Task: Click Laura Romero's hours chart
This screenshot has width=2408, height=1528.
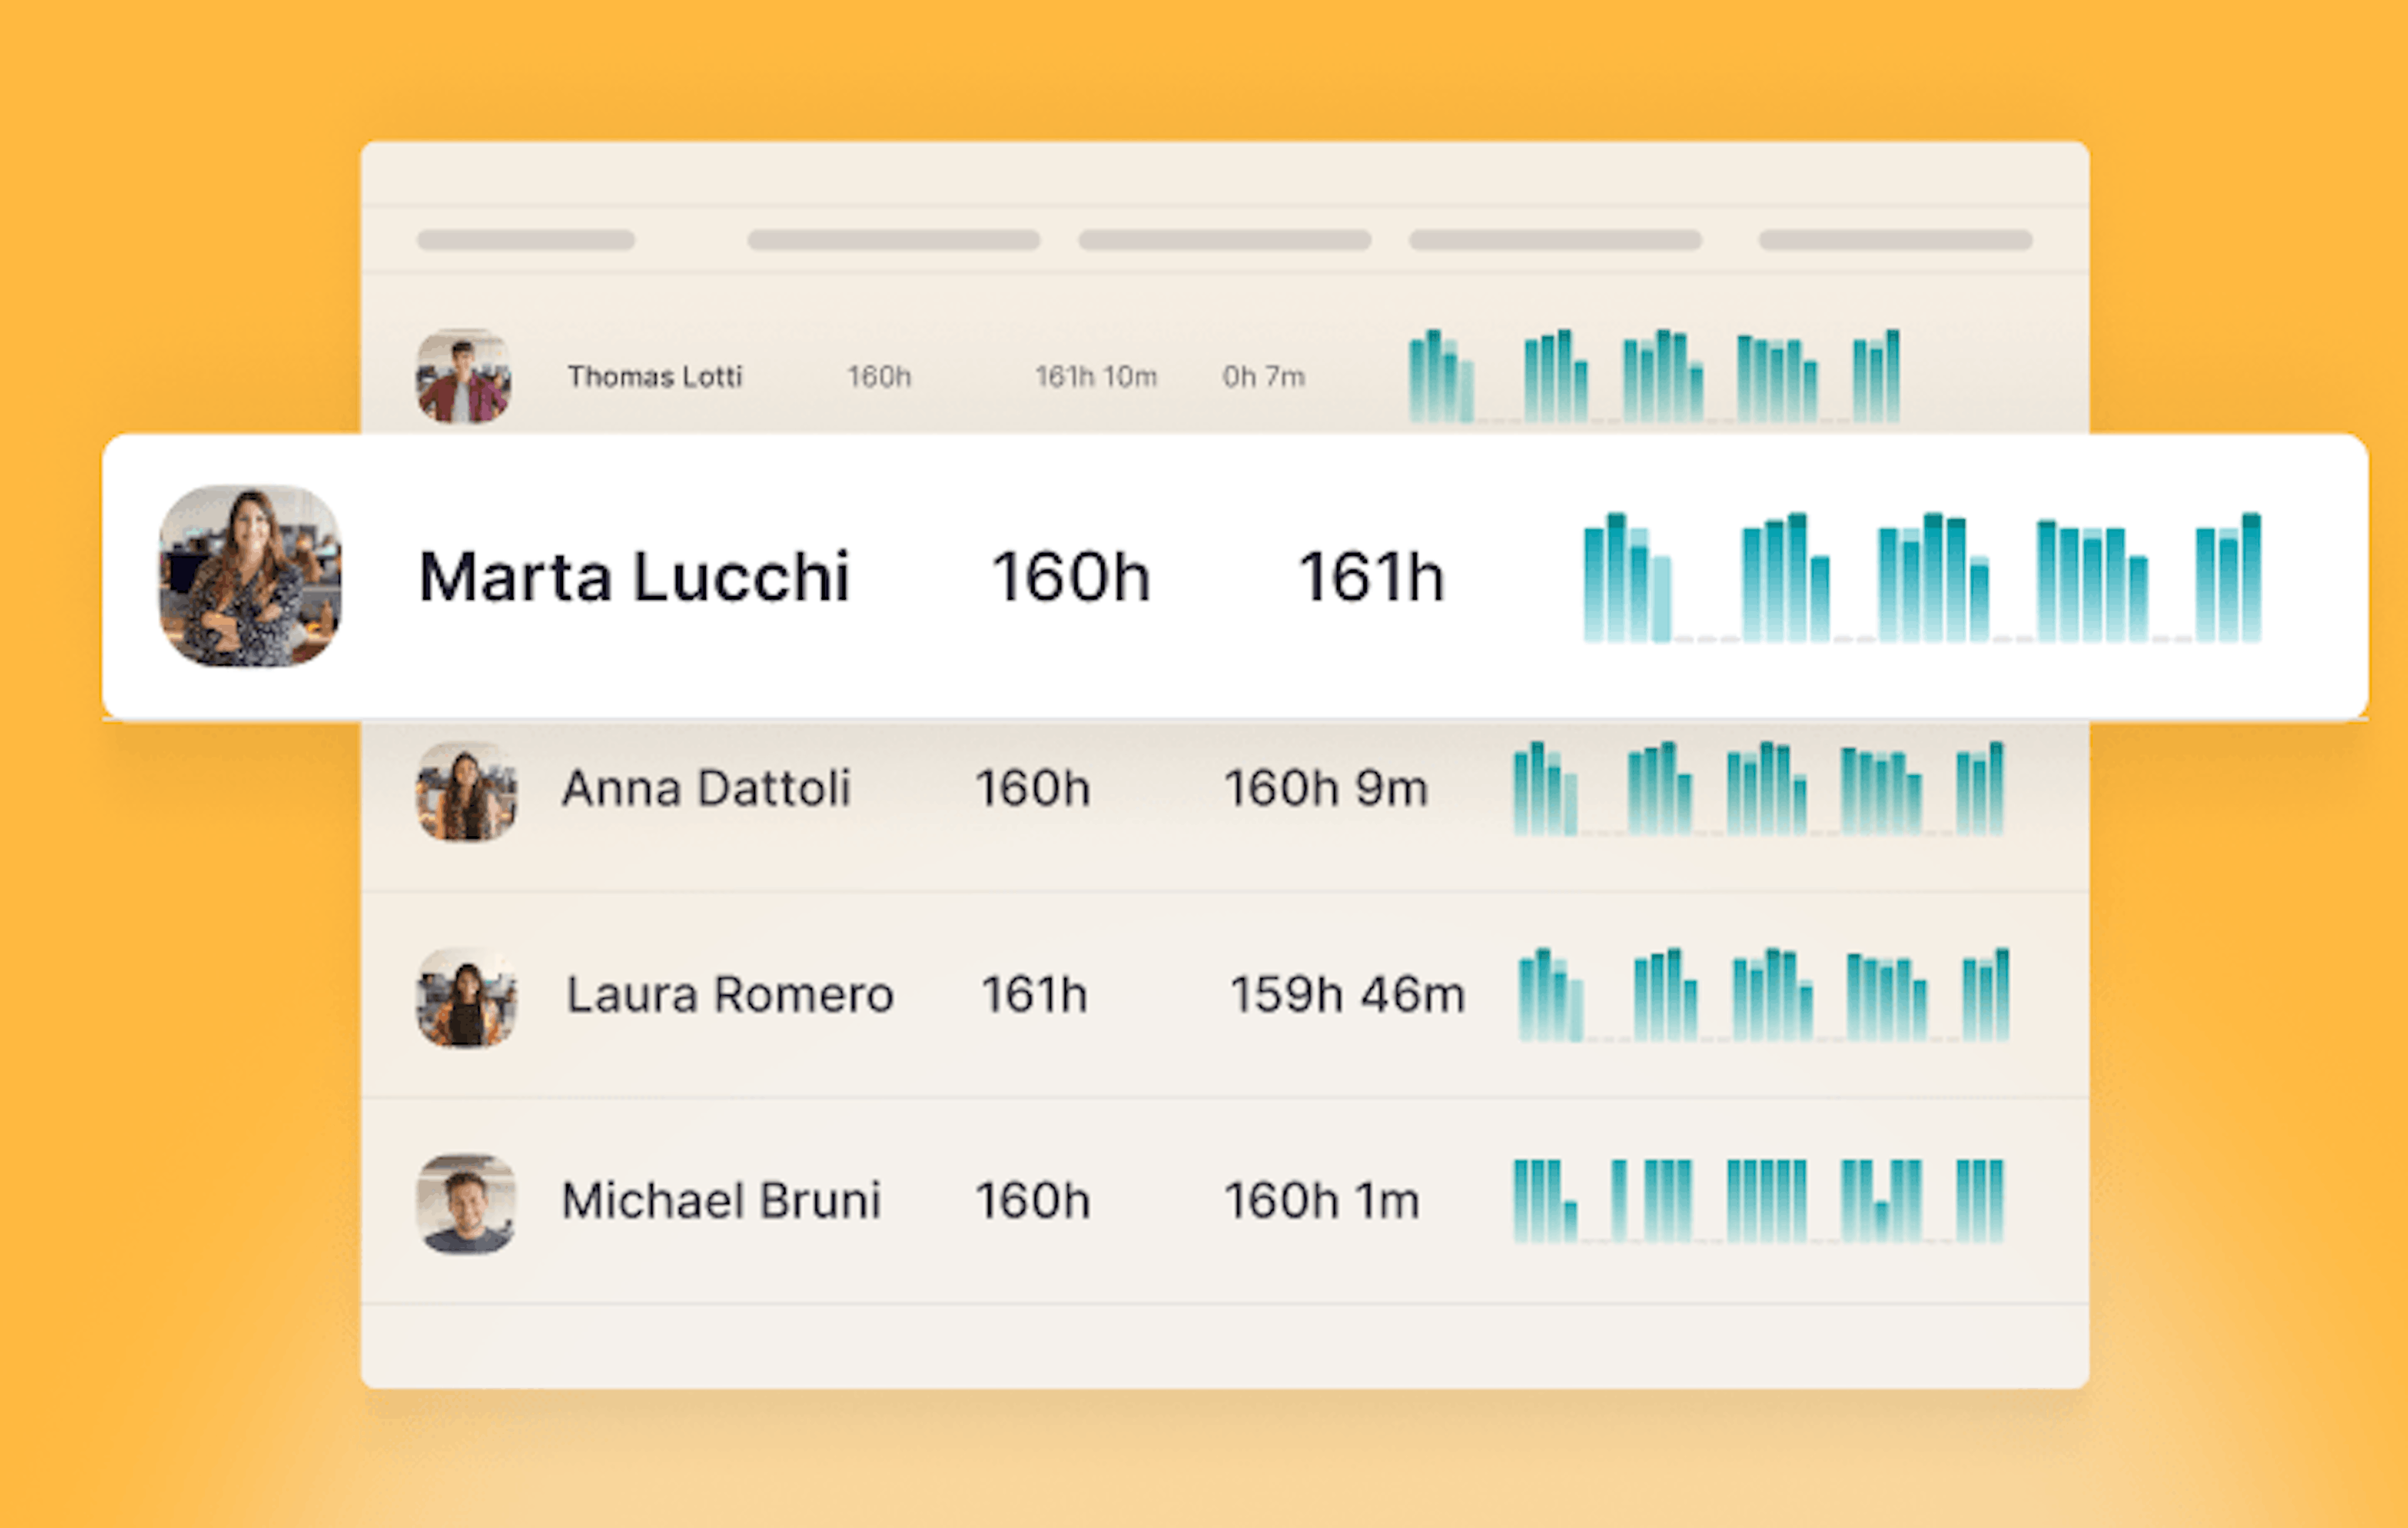Action: 1764,994
